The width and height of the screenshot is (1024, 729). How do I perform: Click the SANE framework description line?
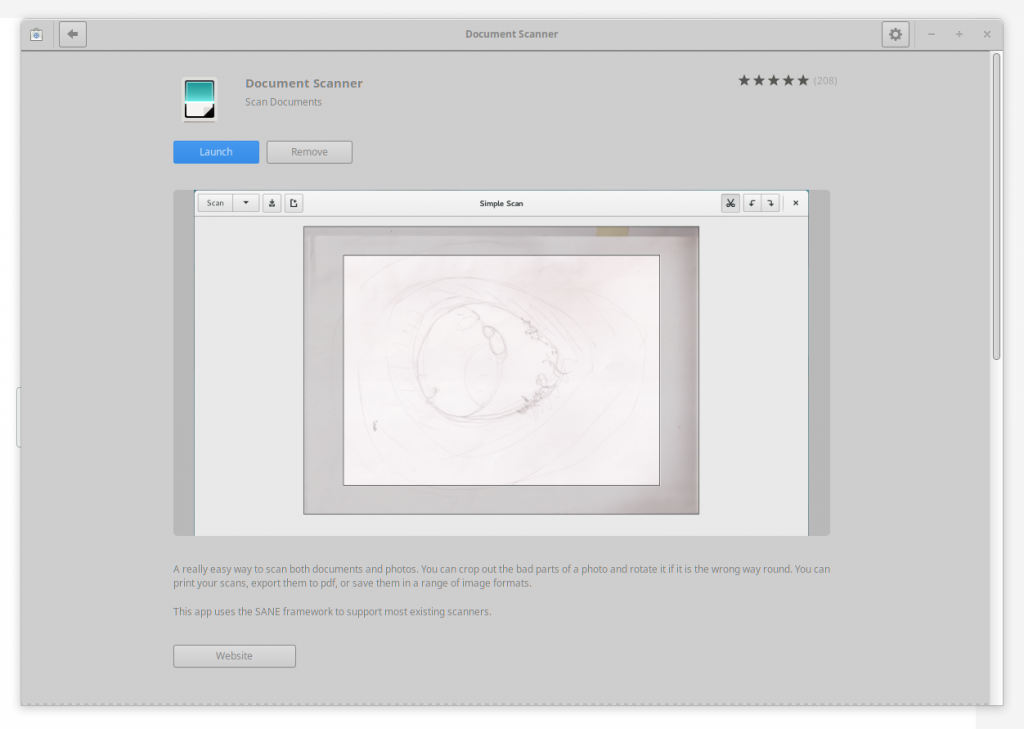coord(332,611)
